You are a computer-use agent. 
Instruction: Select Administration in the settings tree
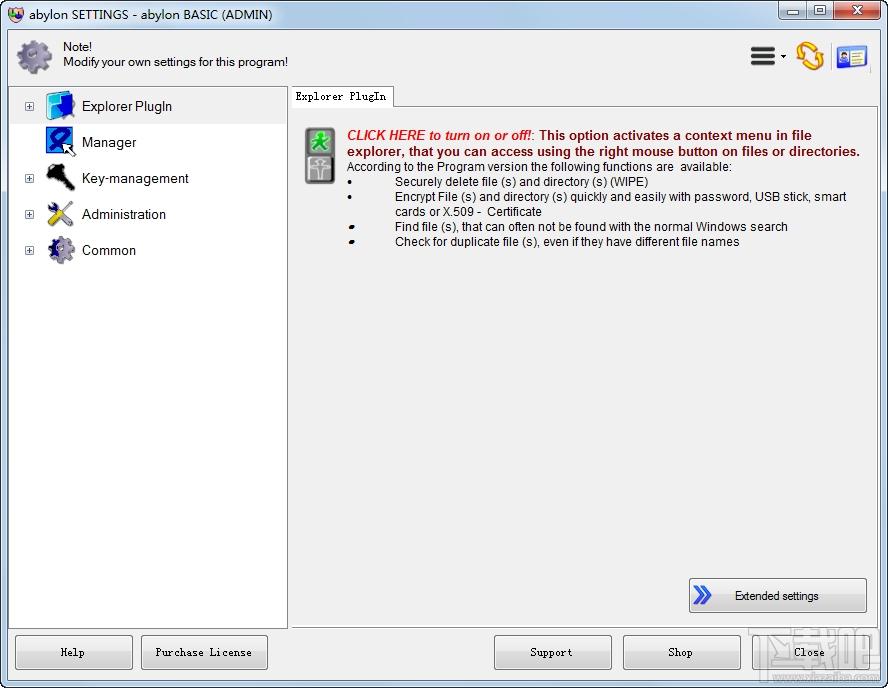tap(123, 215)
